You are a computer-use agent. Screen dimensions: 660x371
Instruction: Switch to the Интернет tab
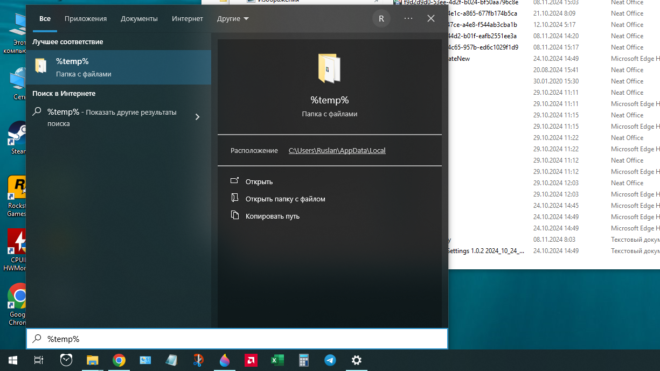[187, 19]
